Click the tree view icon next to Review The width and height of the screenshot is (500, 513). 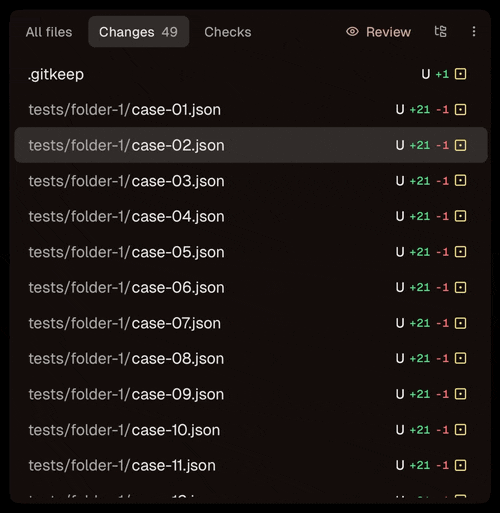[440, 31]
